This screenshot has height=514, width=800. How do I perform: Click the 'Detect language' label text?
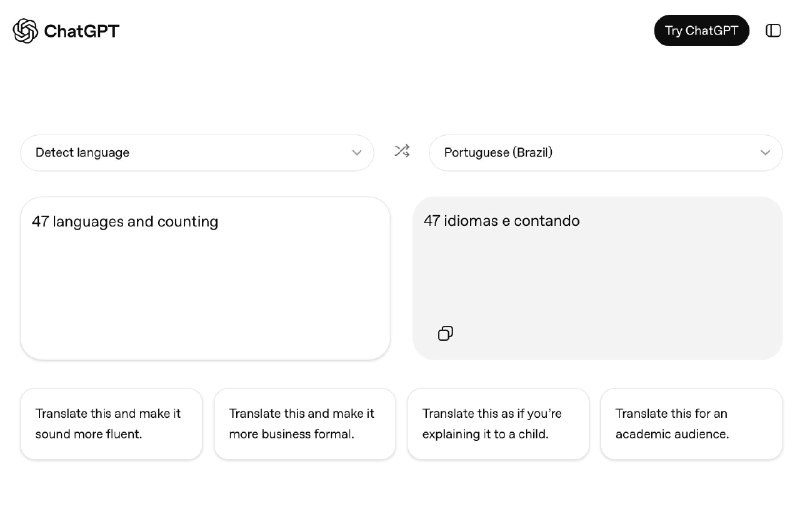point(82,153)
